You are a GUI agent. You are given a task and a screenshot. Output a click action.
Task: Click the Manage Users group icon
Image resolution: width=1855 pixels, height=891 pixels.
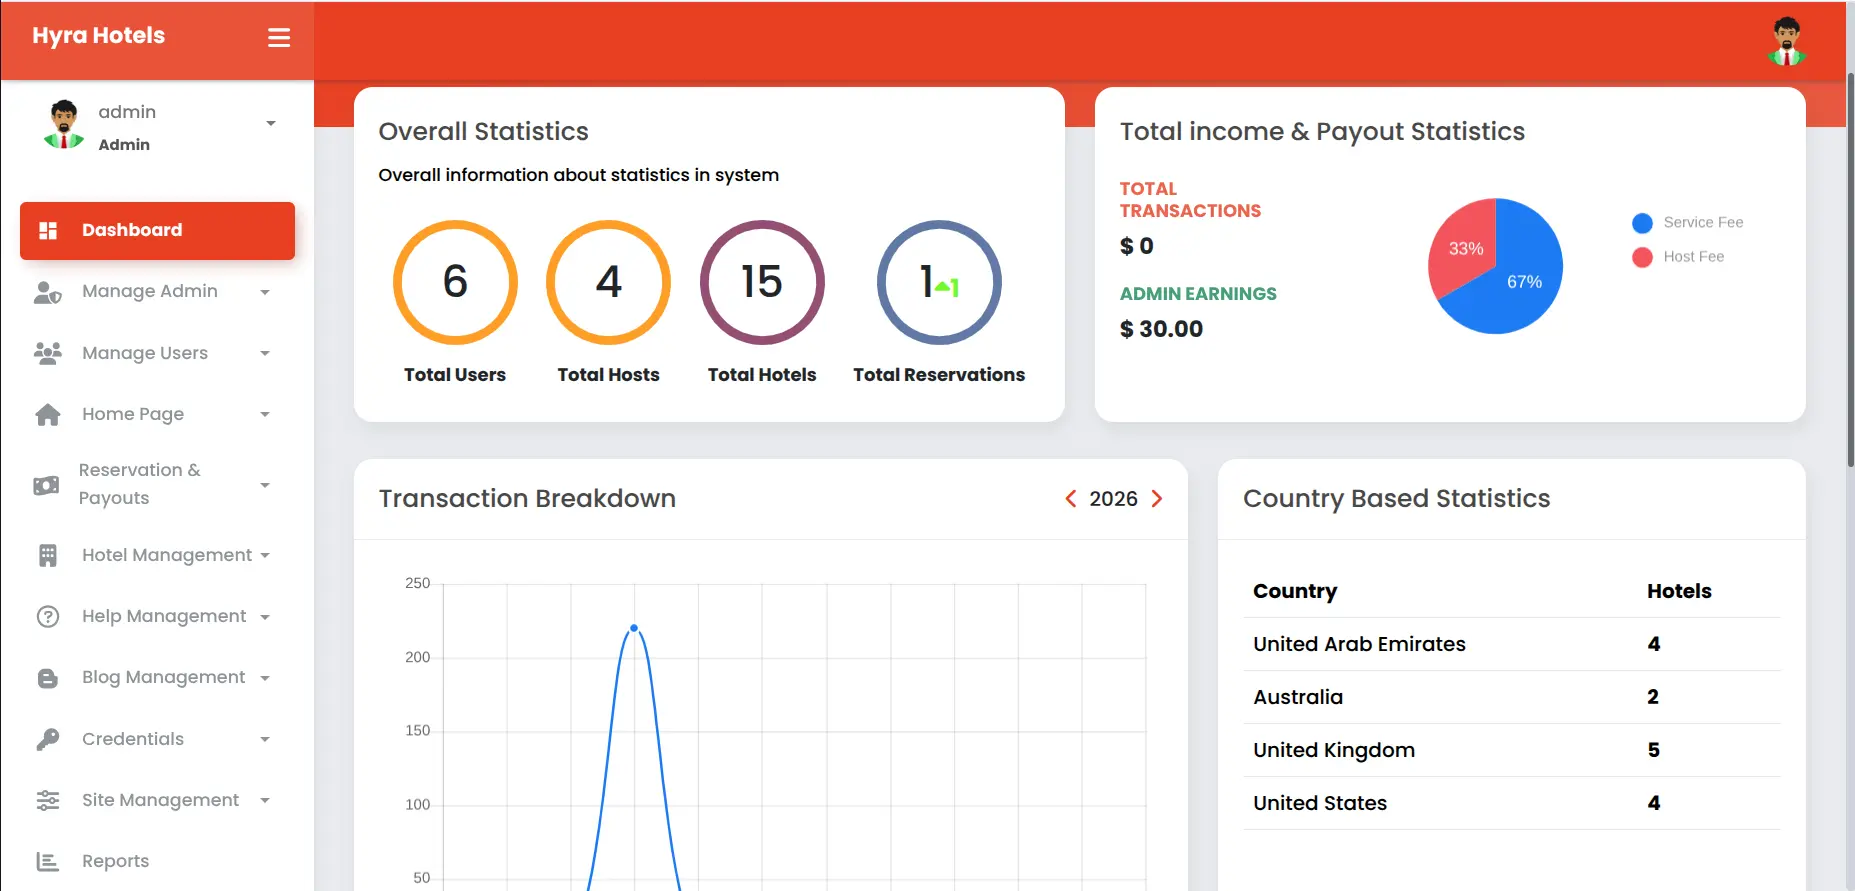[48, 353]
